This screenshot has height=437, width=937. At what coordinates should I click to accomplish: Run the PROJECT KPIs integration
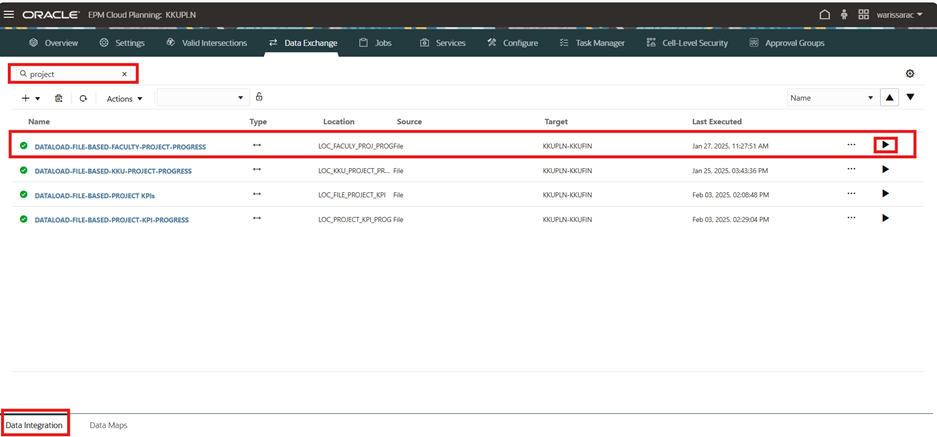pos(886,193)
